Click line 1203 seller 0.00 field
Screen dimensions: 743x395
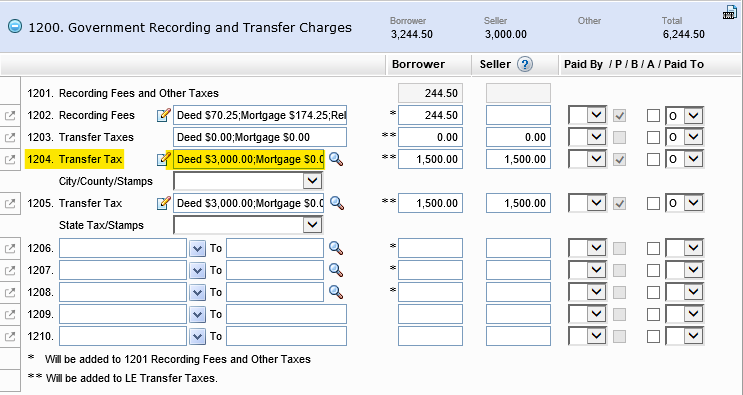518,137
